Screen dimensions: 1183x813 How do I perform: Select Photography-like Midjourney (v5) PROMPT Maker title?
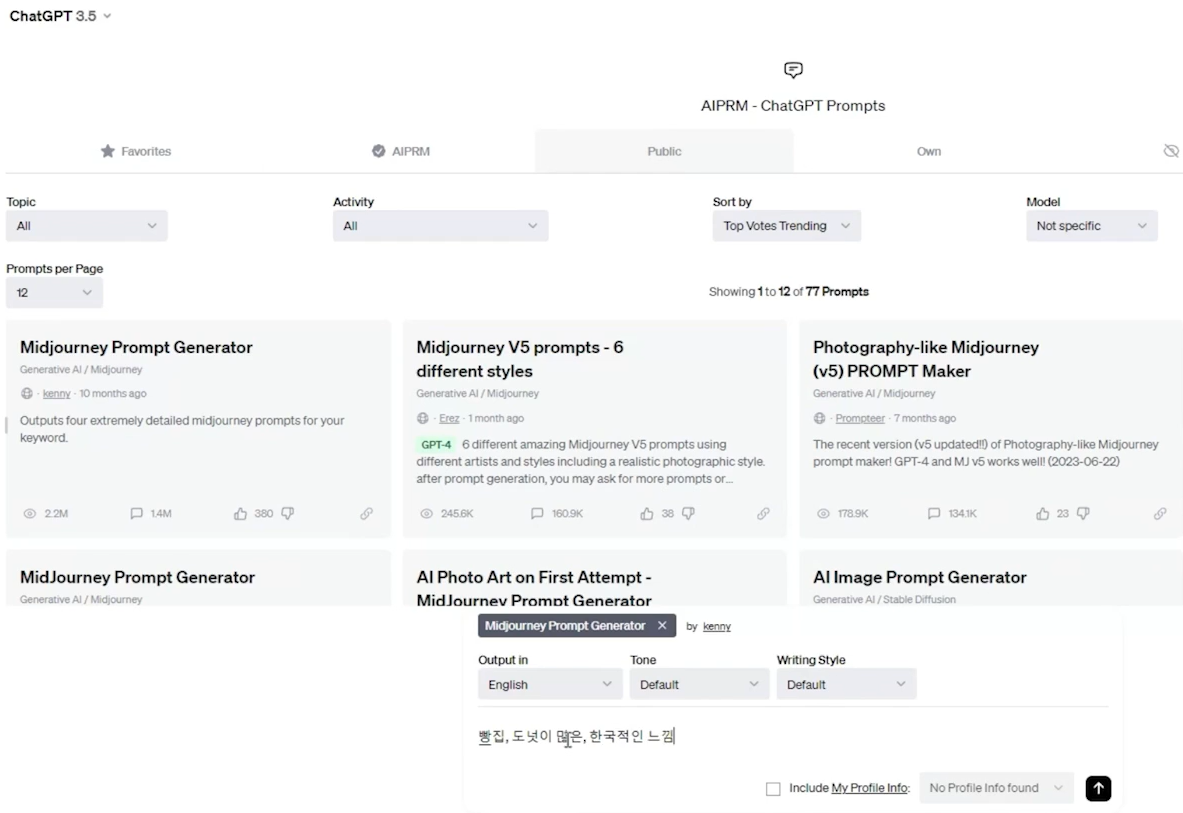tap(926, 359)
